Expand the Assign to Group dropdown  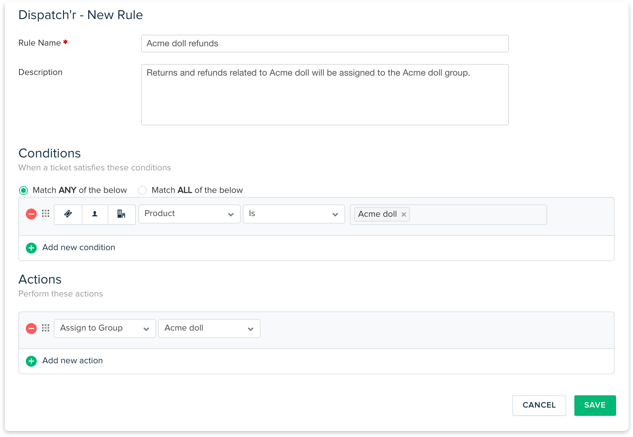(x=104, y=328)
